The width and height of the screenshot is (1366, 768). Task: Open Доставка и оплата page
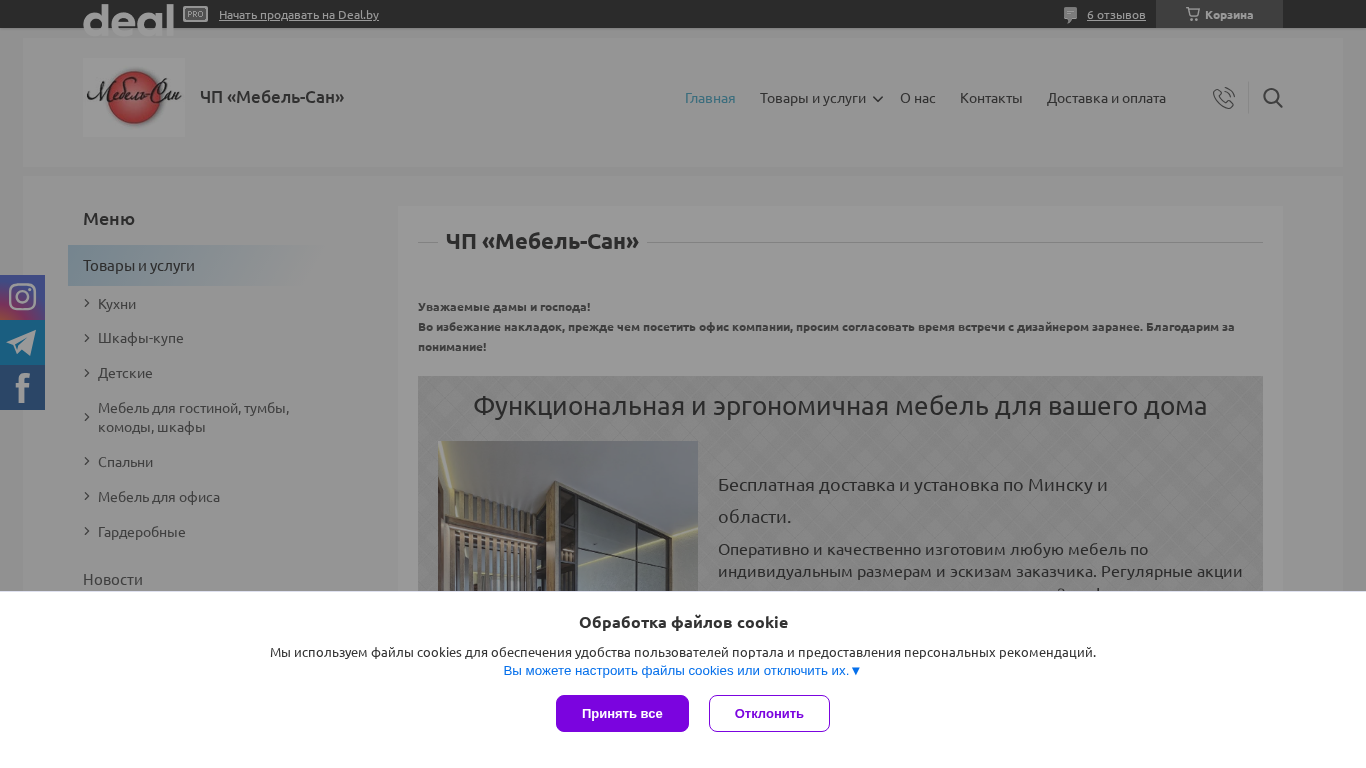[x=1106, y=98]
